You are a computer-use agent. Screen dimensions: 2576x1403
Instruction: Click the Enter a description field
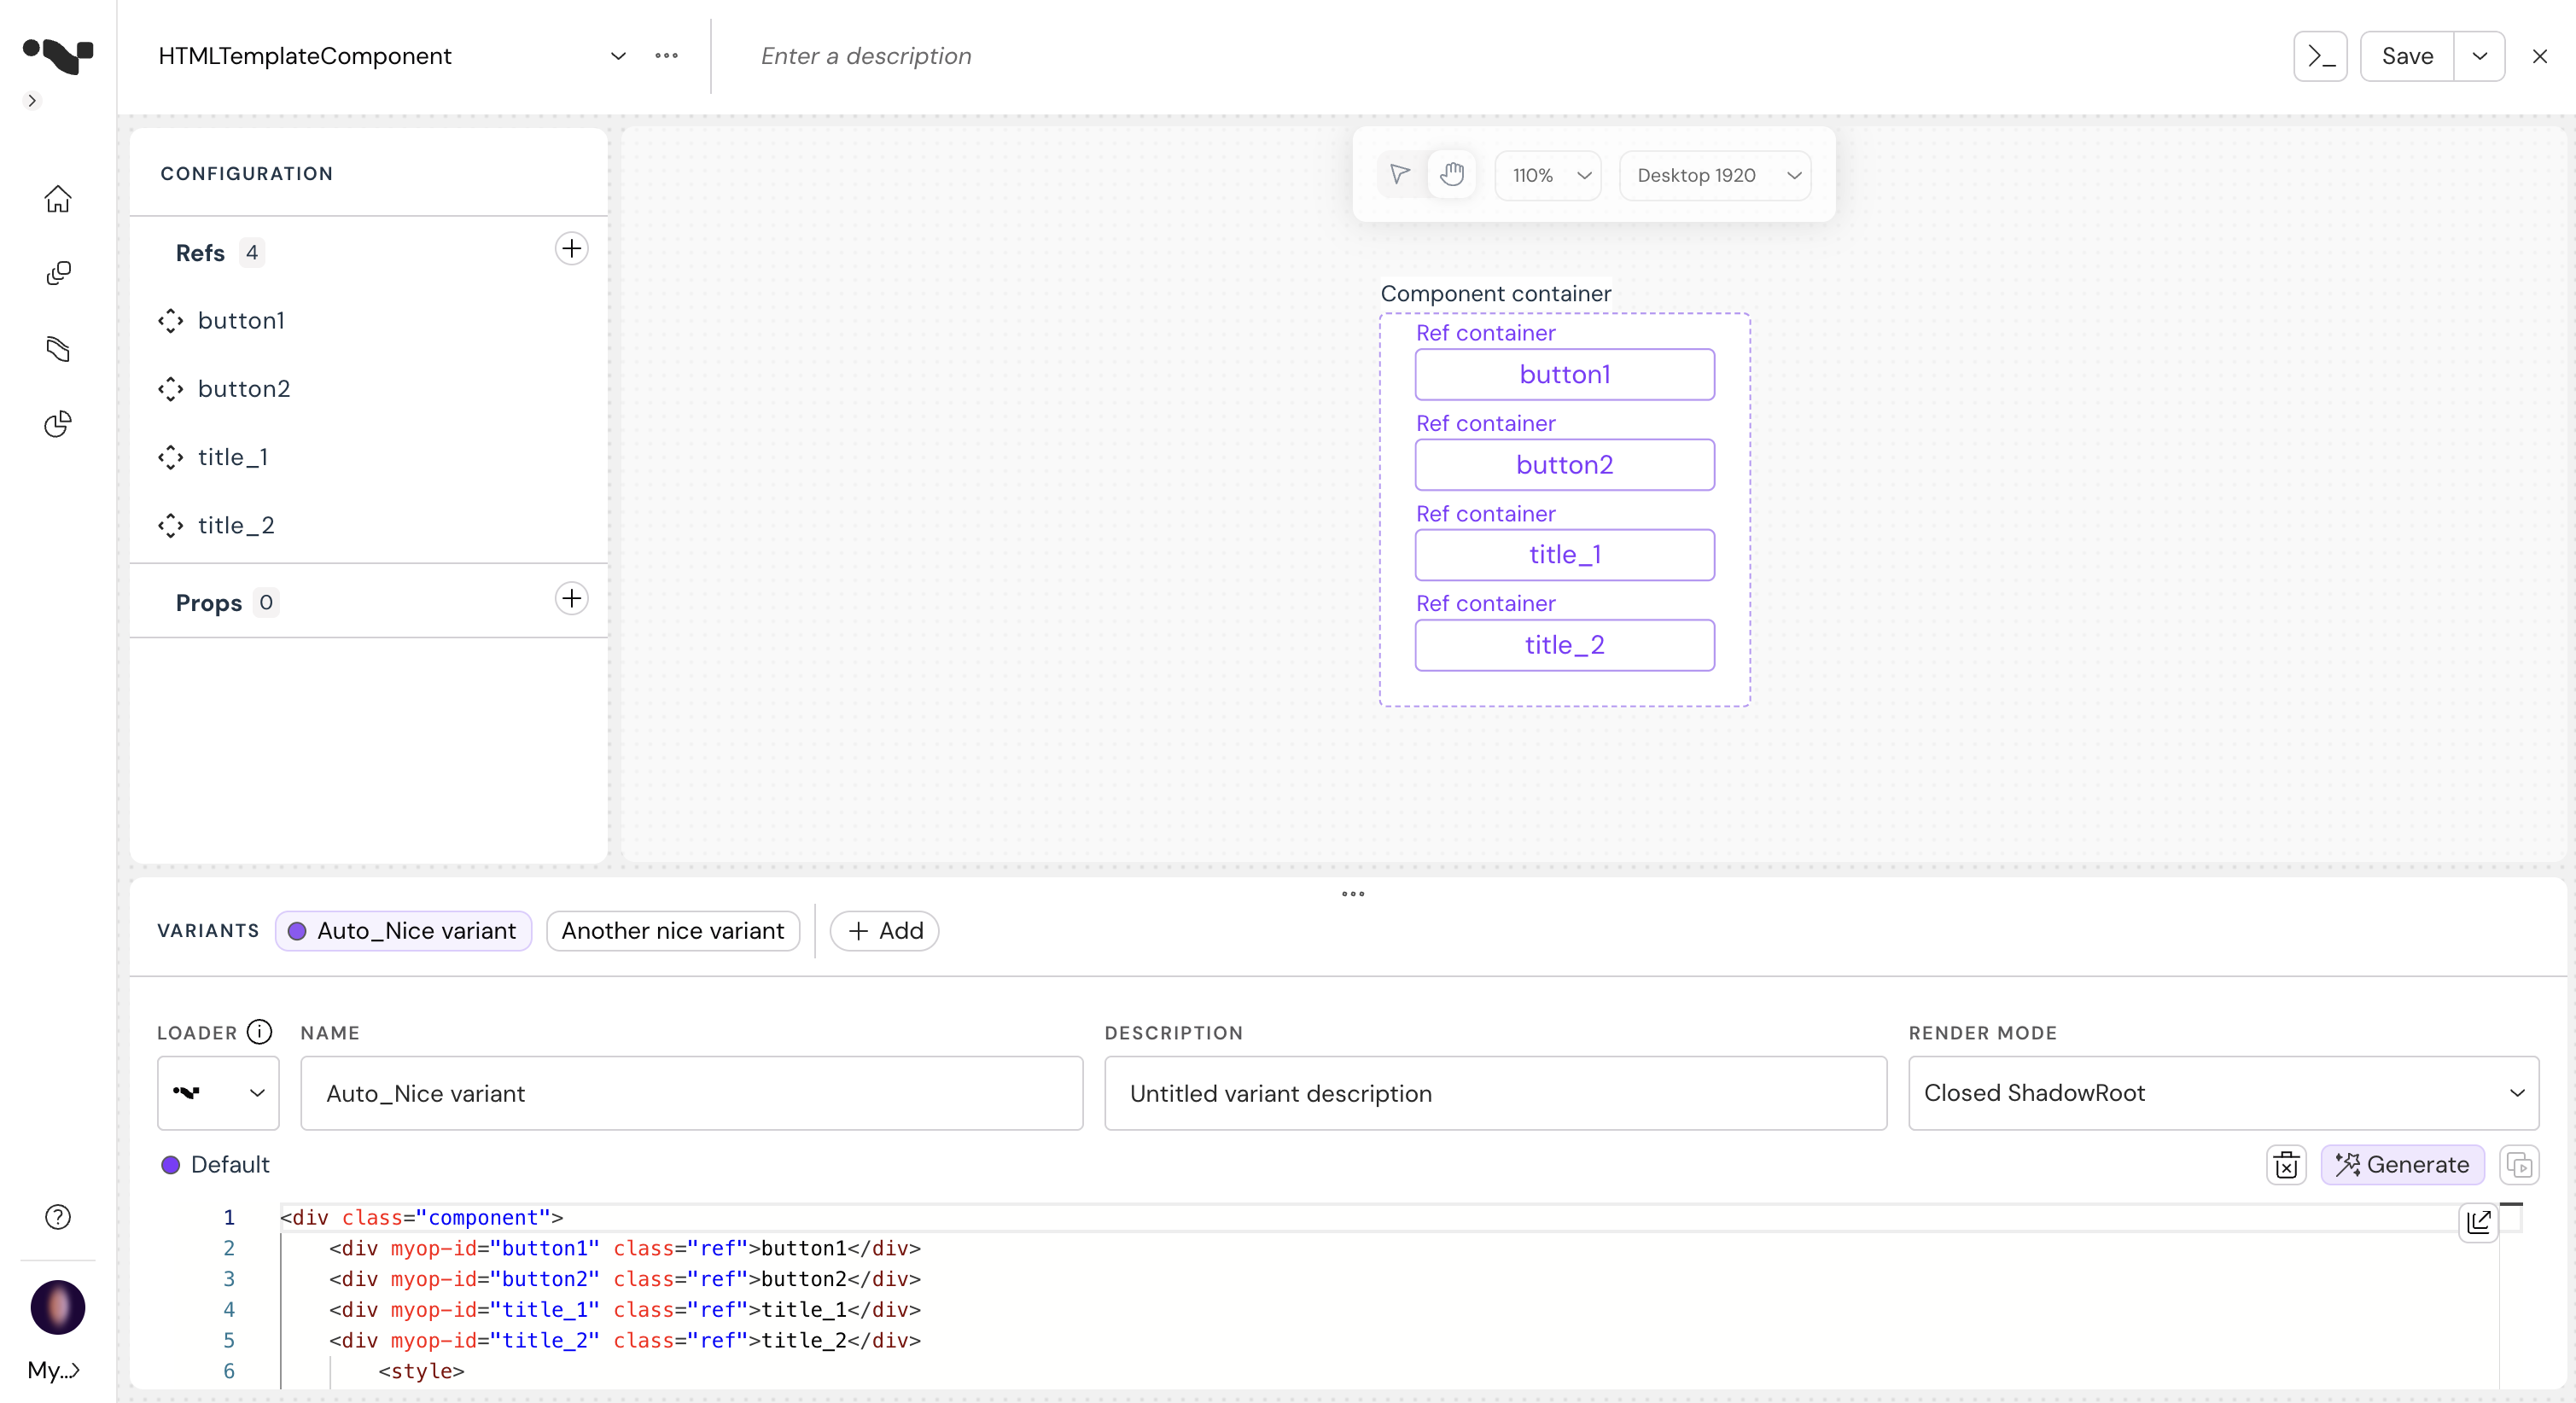coord(866,56)
